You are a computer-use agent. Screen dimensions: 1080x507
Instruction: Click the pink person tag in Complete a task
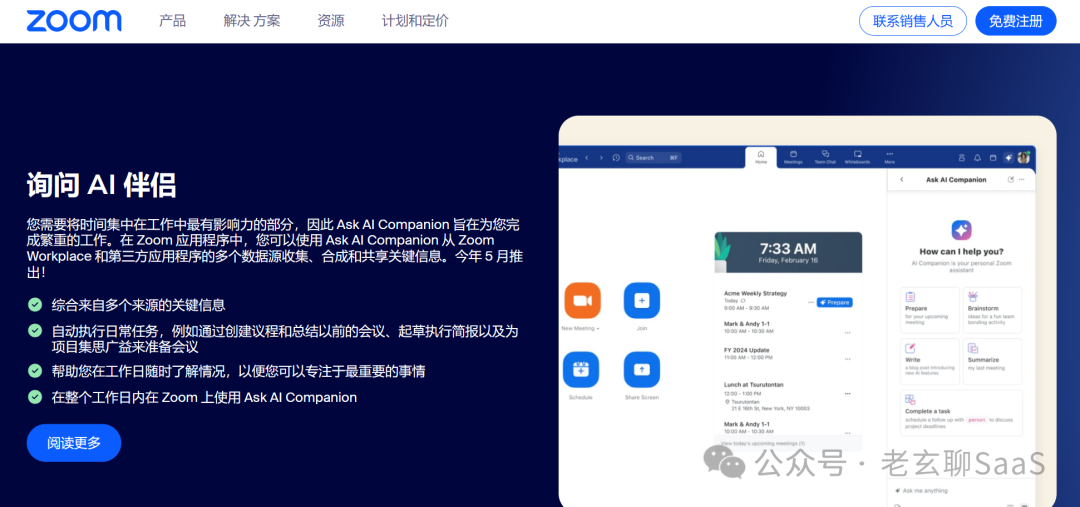pyautogui.click(x=977, y=420)
